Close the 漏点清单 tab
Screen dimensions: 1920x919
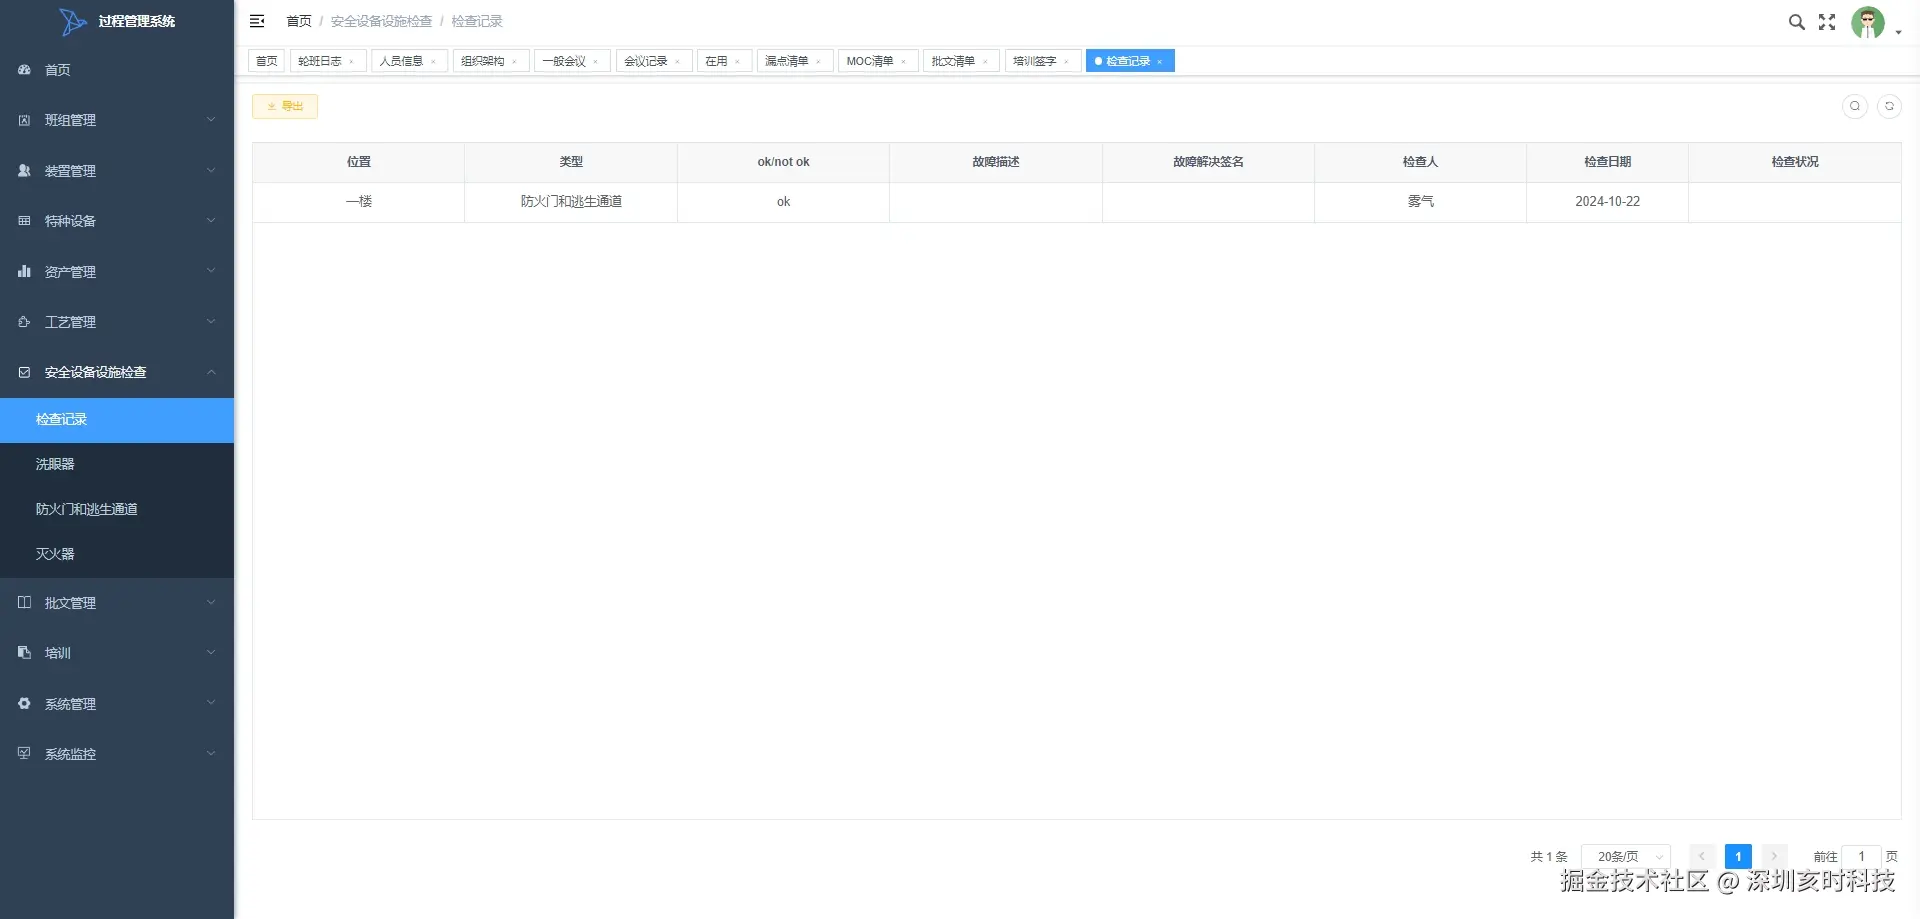tap(819, 62)
